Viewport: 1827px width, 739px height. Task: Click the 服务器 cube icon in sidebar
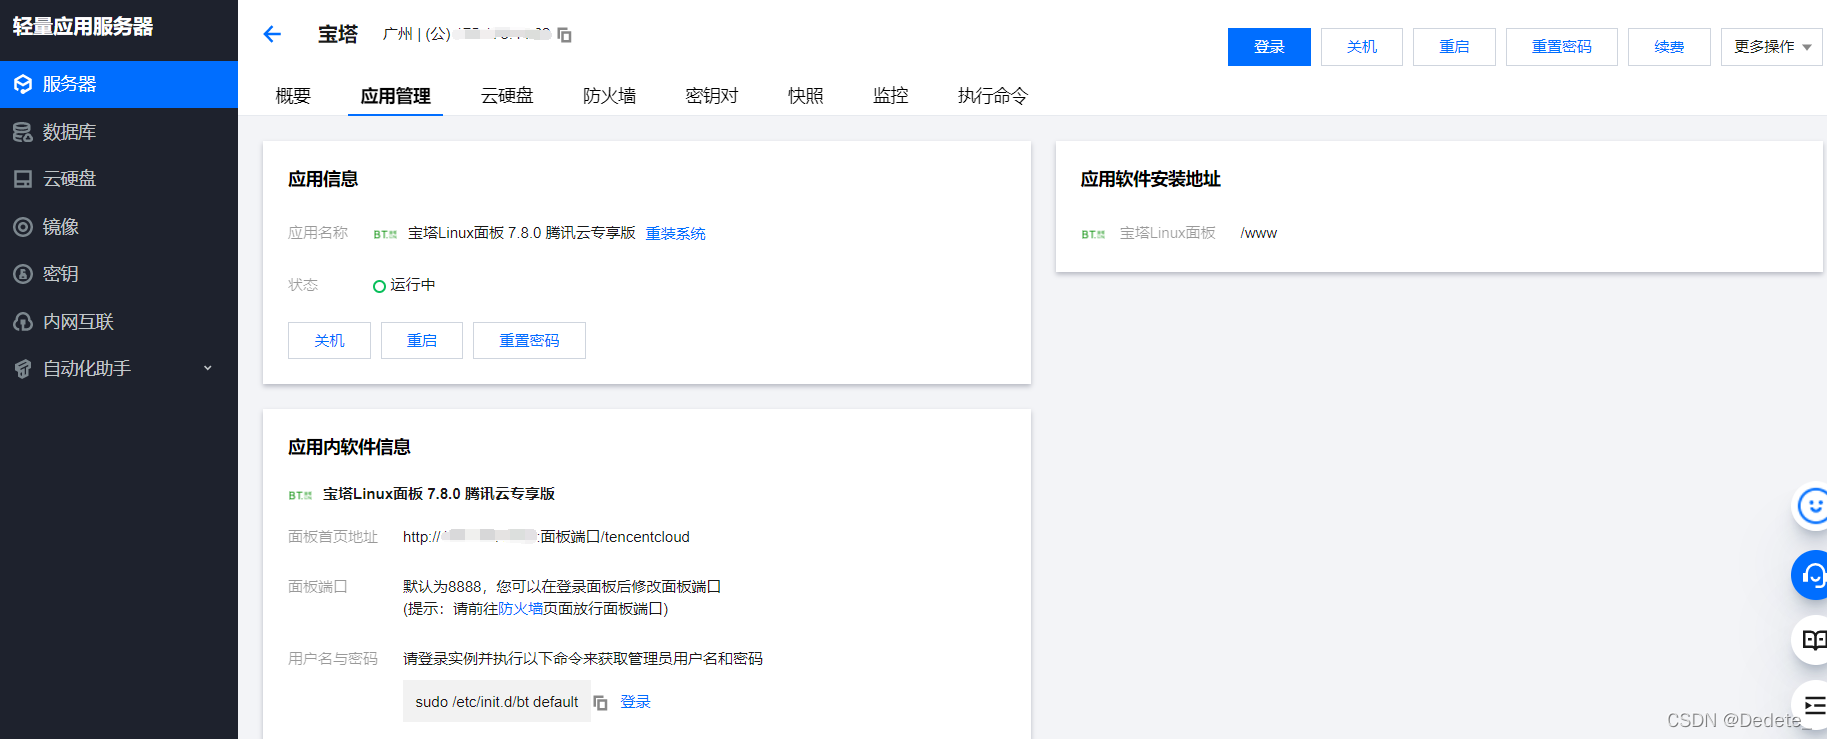(23, 84)
